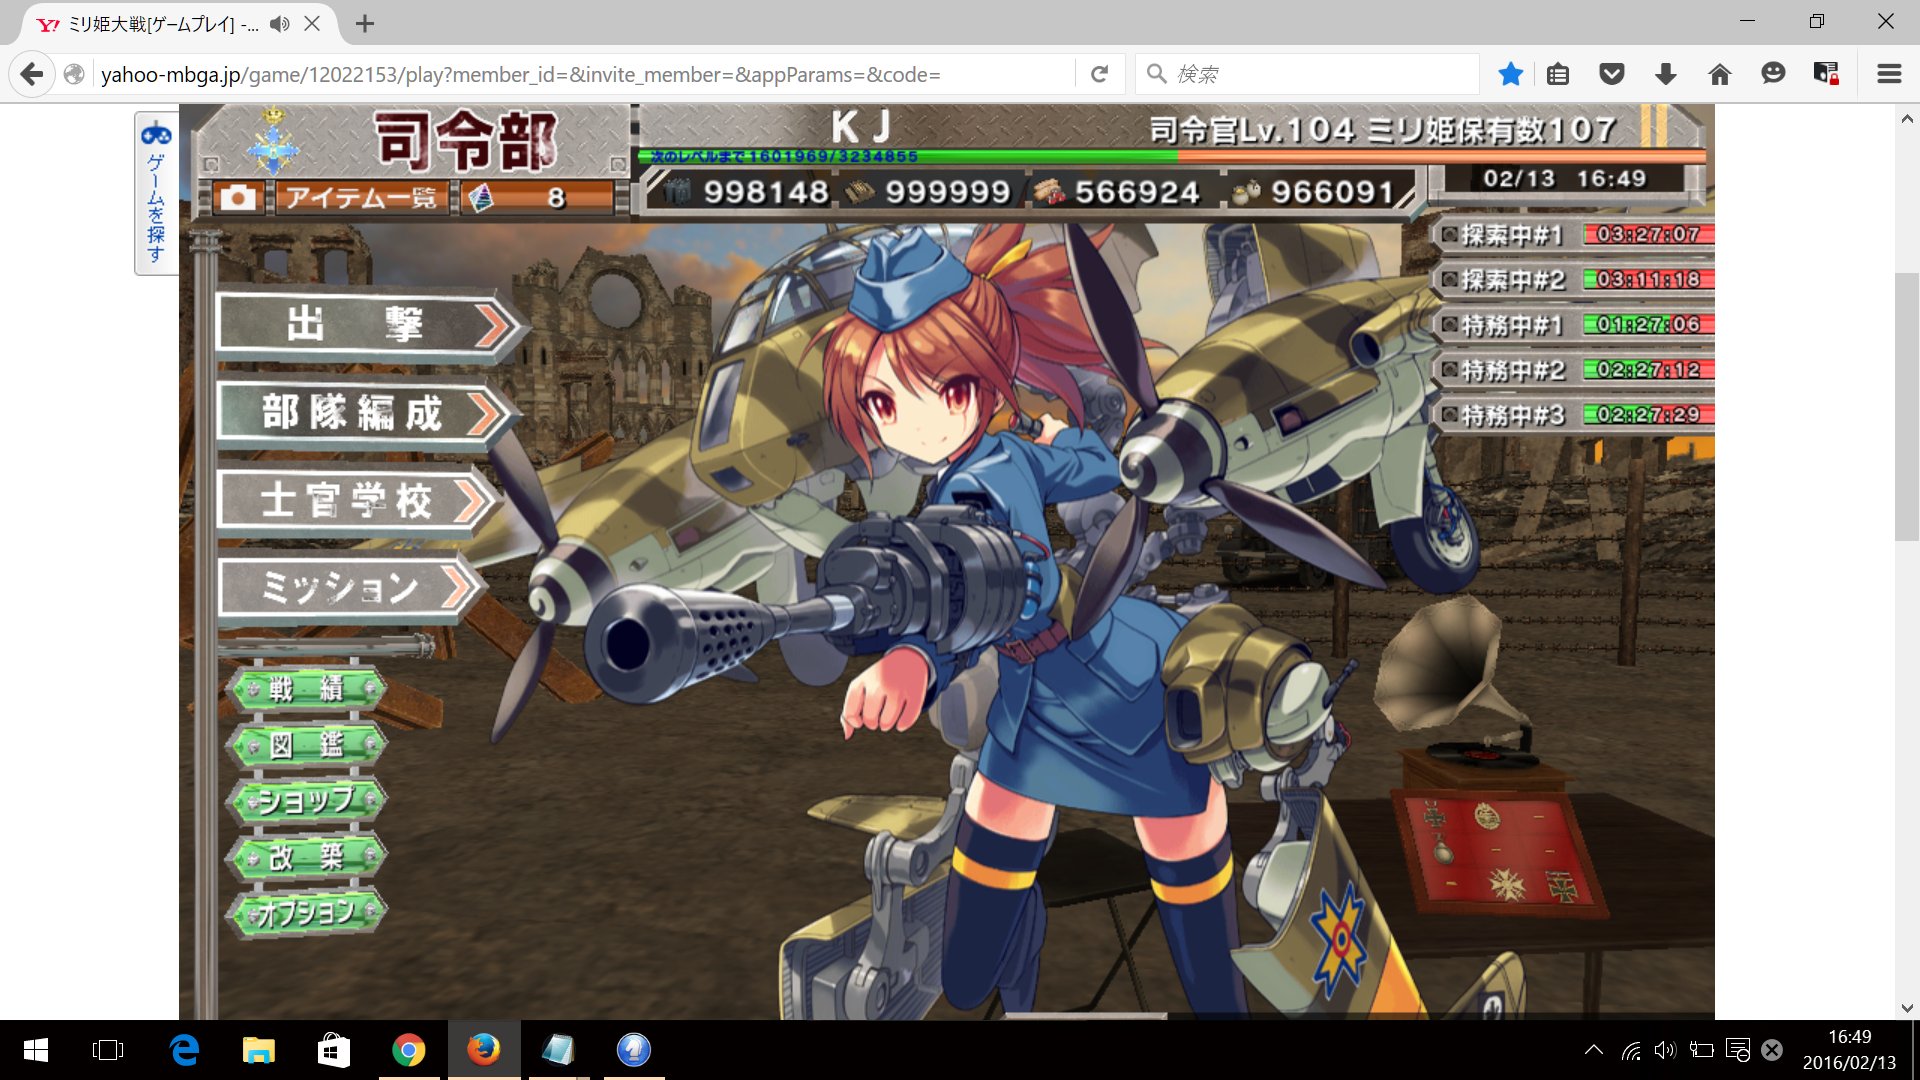Open the ショップ shop button
The image size is (1920, 1080).
[306, 800]
